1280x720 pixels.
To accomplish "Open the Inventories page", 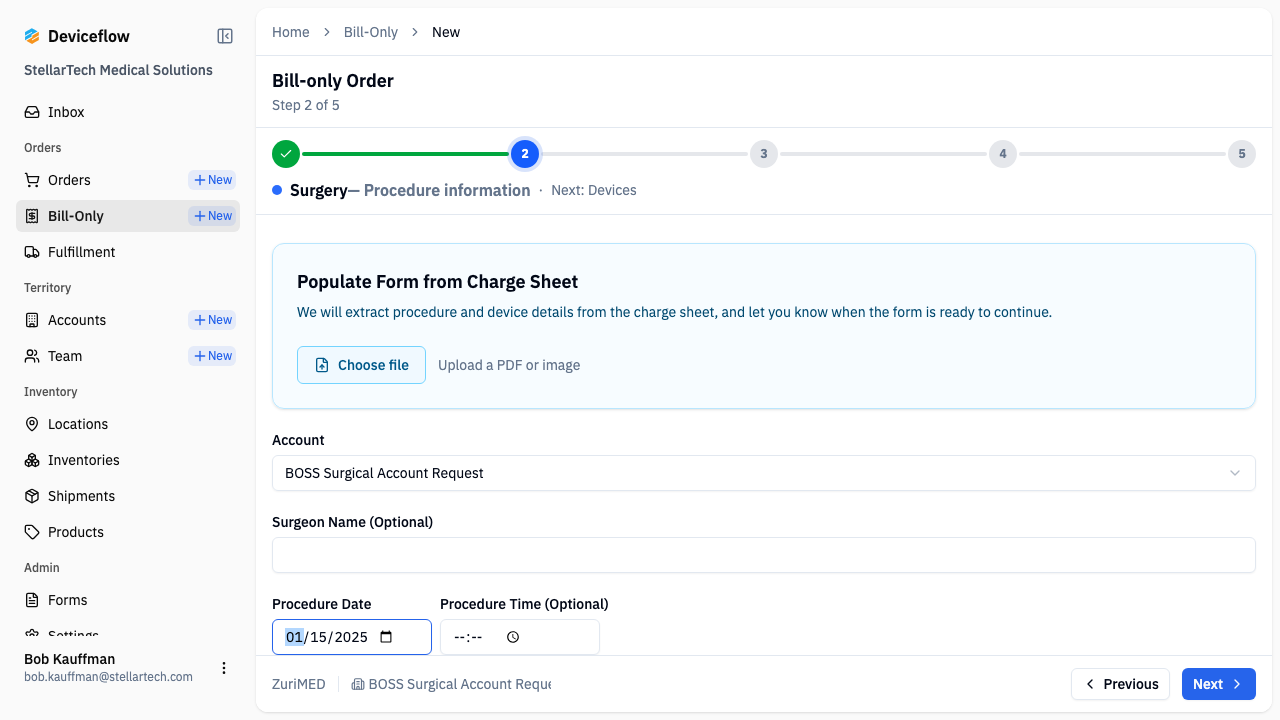I will pos(128,460).
